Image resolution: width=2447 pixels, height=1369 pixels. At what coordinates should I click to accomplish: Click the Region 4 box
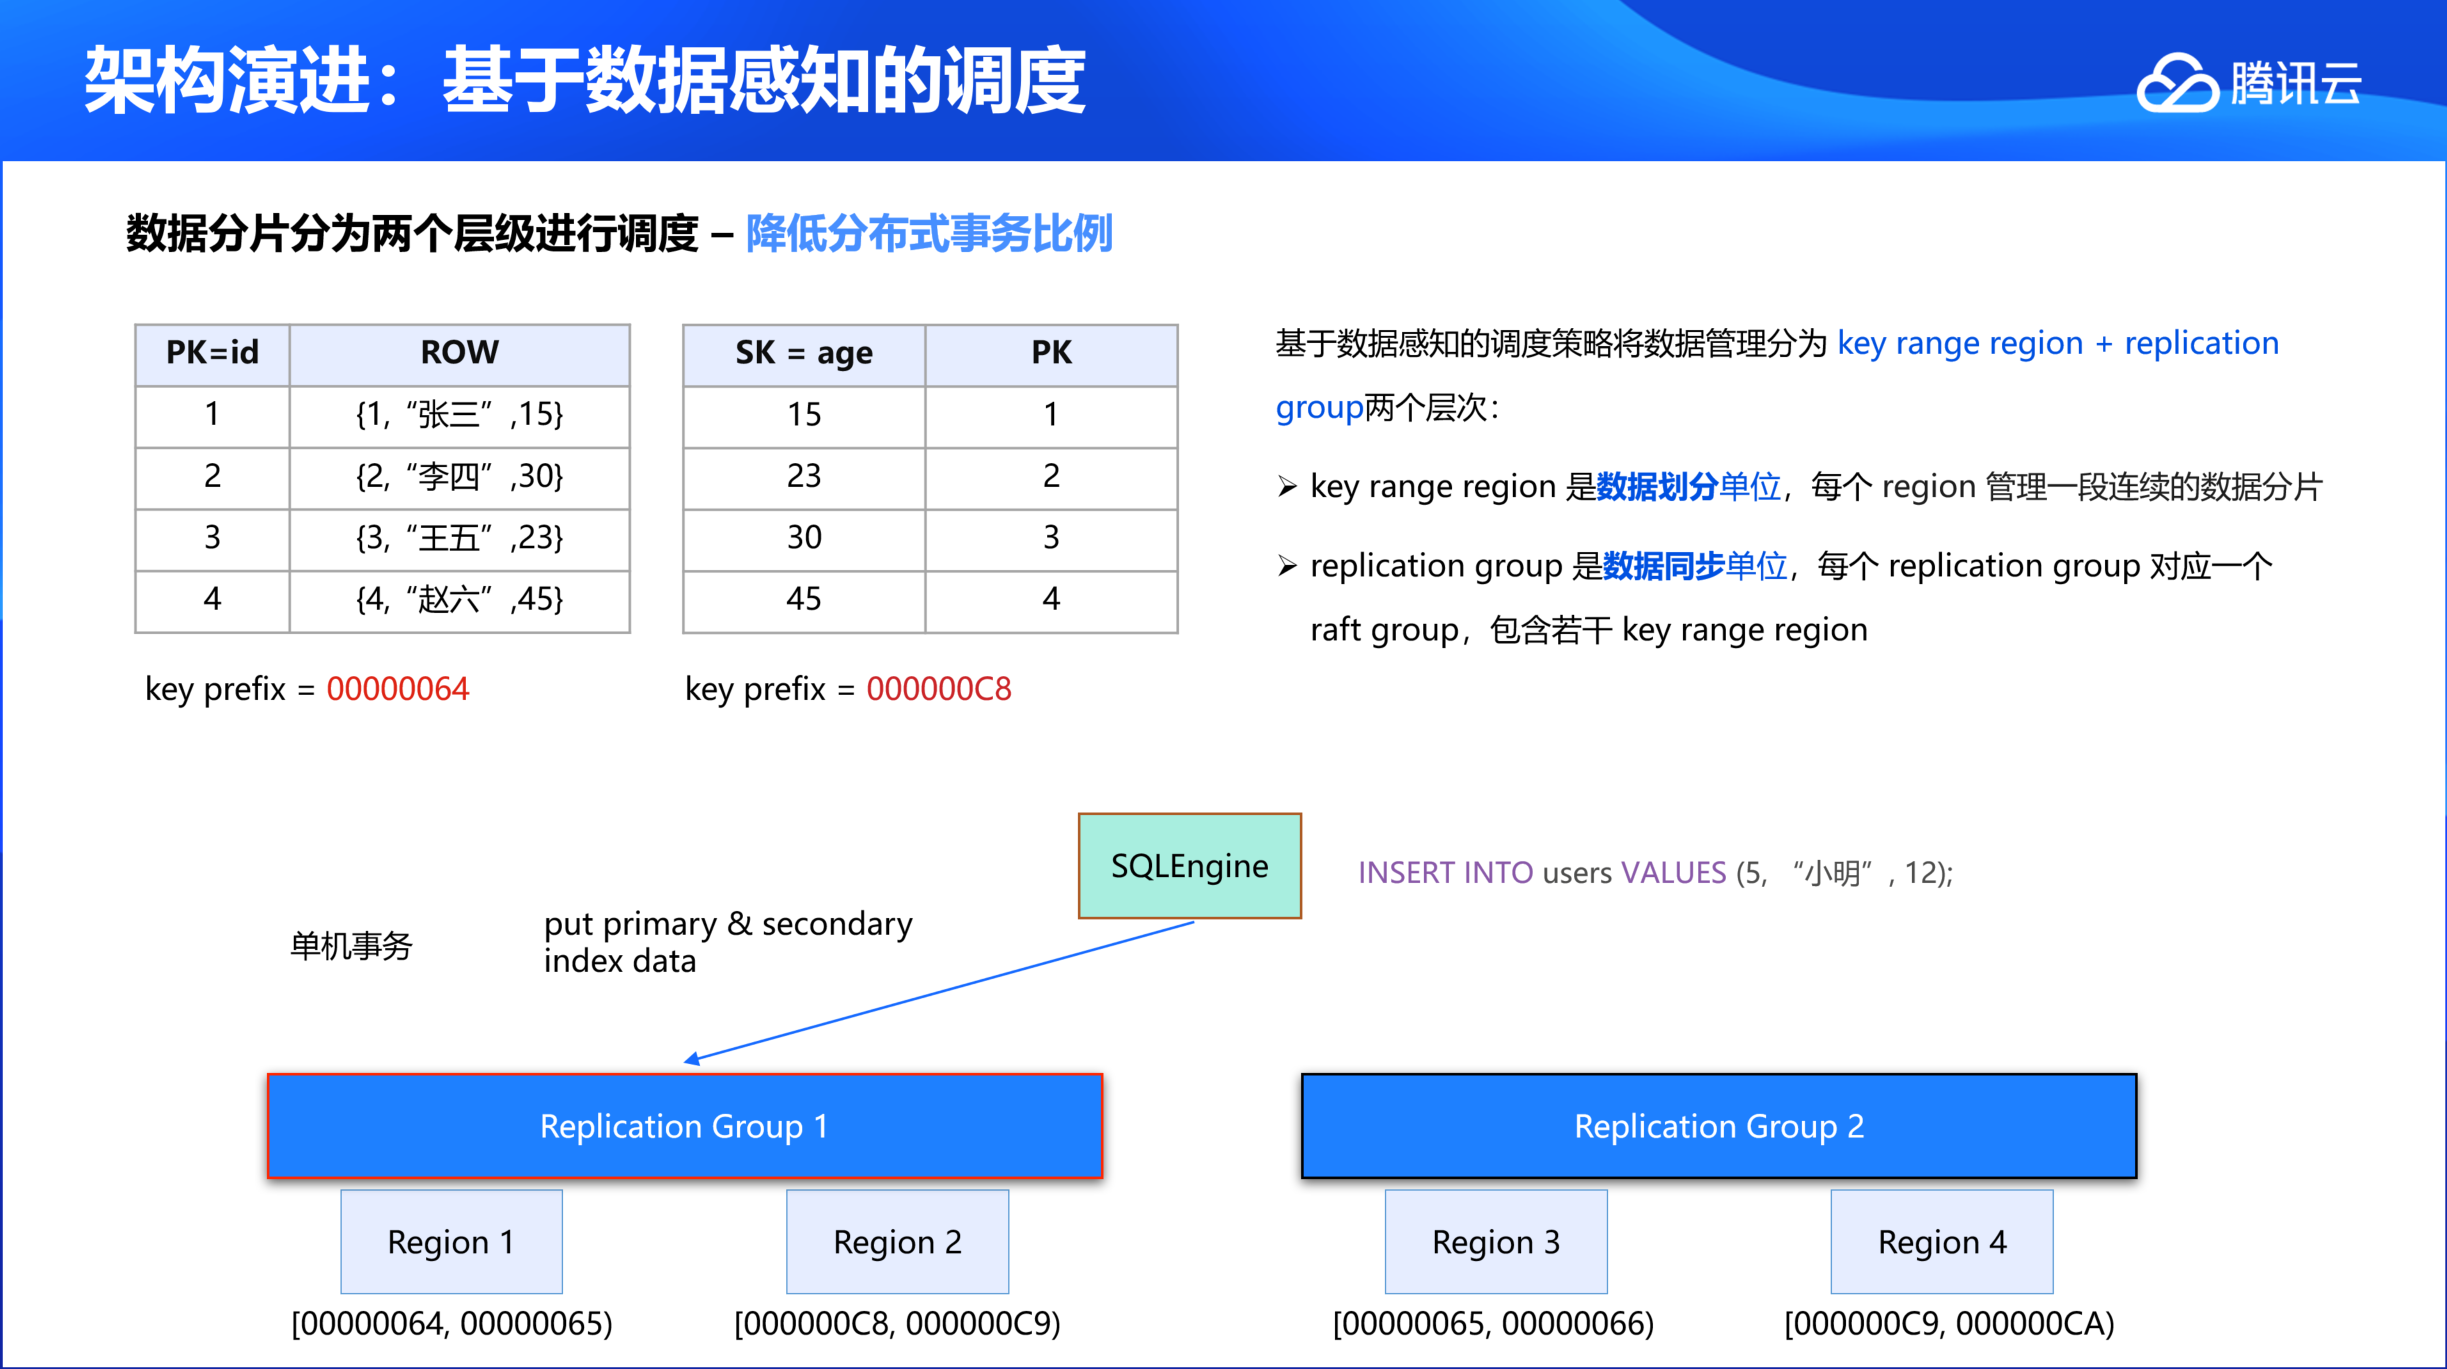tap(1941, 1241)
